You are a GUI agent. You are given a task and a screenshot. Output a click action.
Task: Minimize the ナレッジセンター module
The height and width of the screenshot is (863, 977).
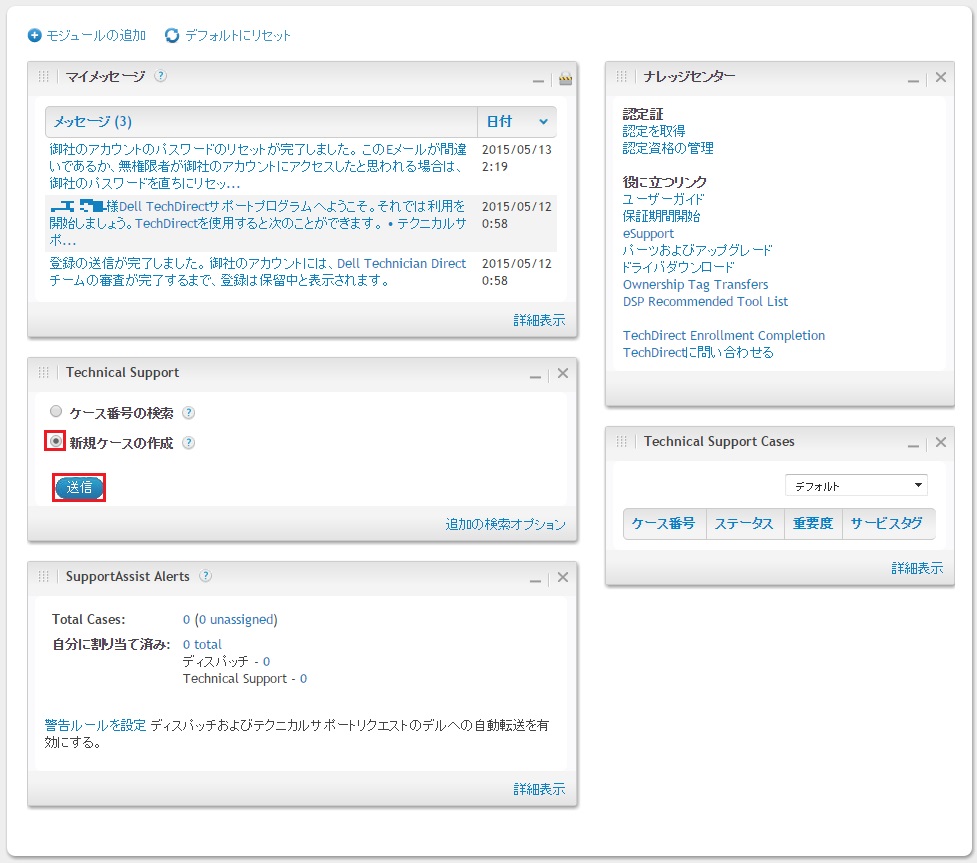coord(913,81)
